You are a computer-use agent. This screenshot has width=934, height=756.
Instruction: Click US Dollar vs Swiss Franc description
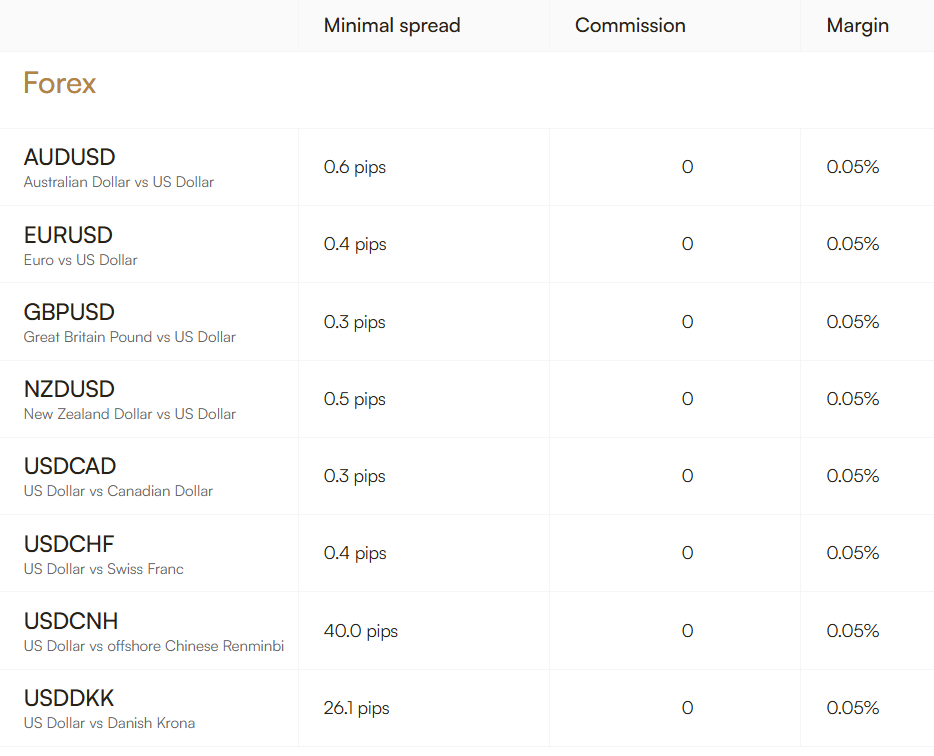tap(104, 569)
